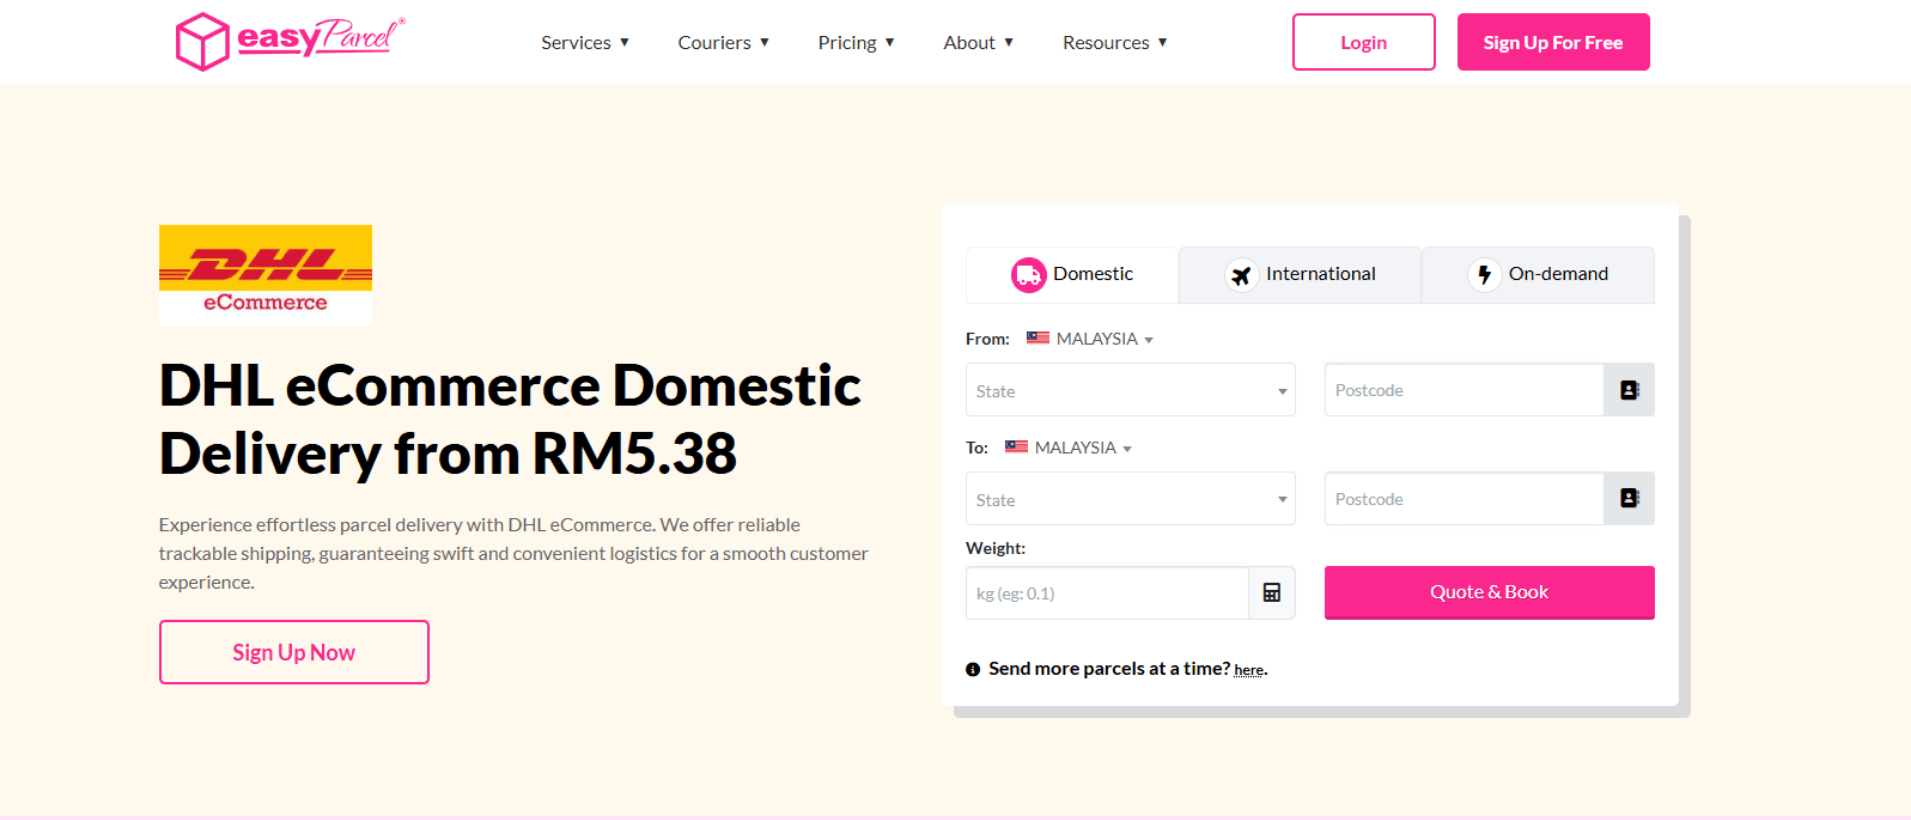
Task: Click the From Postcode input field
Action: point(1464,390)
